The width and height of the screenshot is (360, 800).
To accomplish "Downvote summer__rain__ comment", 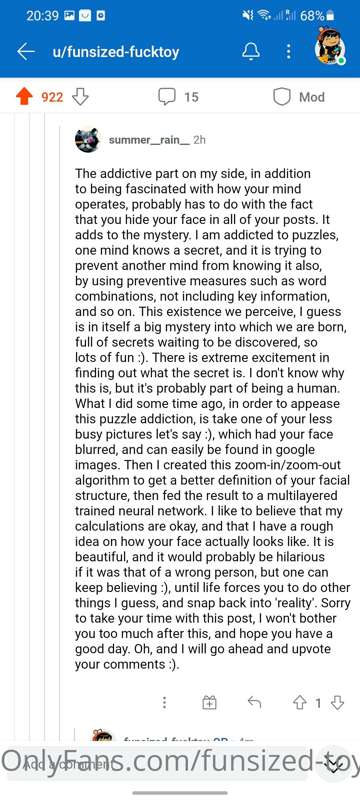I will pos(337,703).
